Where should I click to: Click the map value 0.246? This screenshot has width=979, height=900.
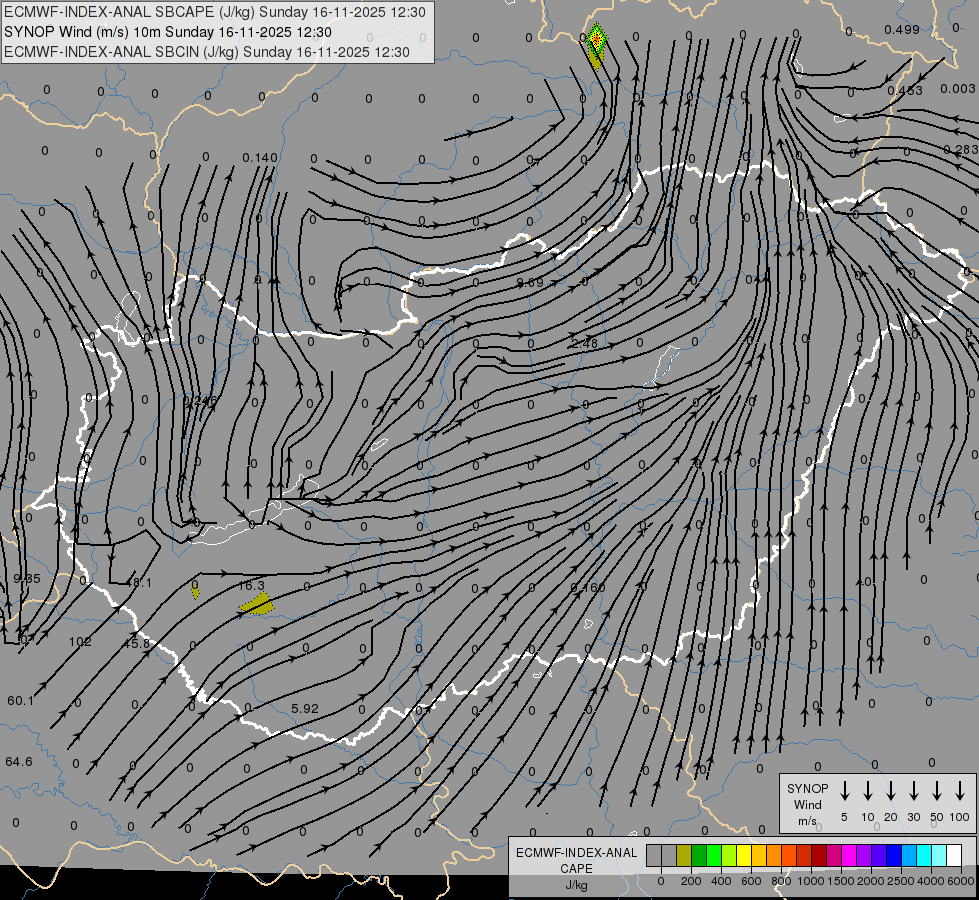200,400
